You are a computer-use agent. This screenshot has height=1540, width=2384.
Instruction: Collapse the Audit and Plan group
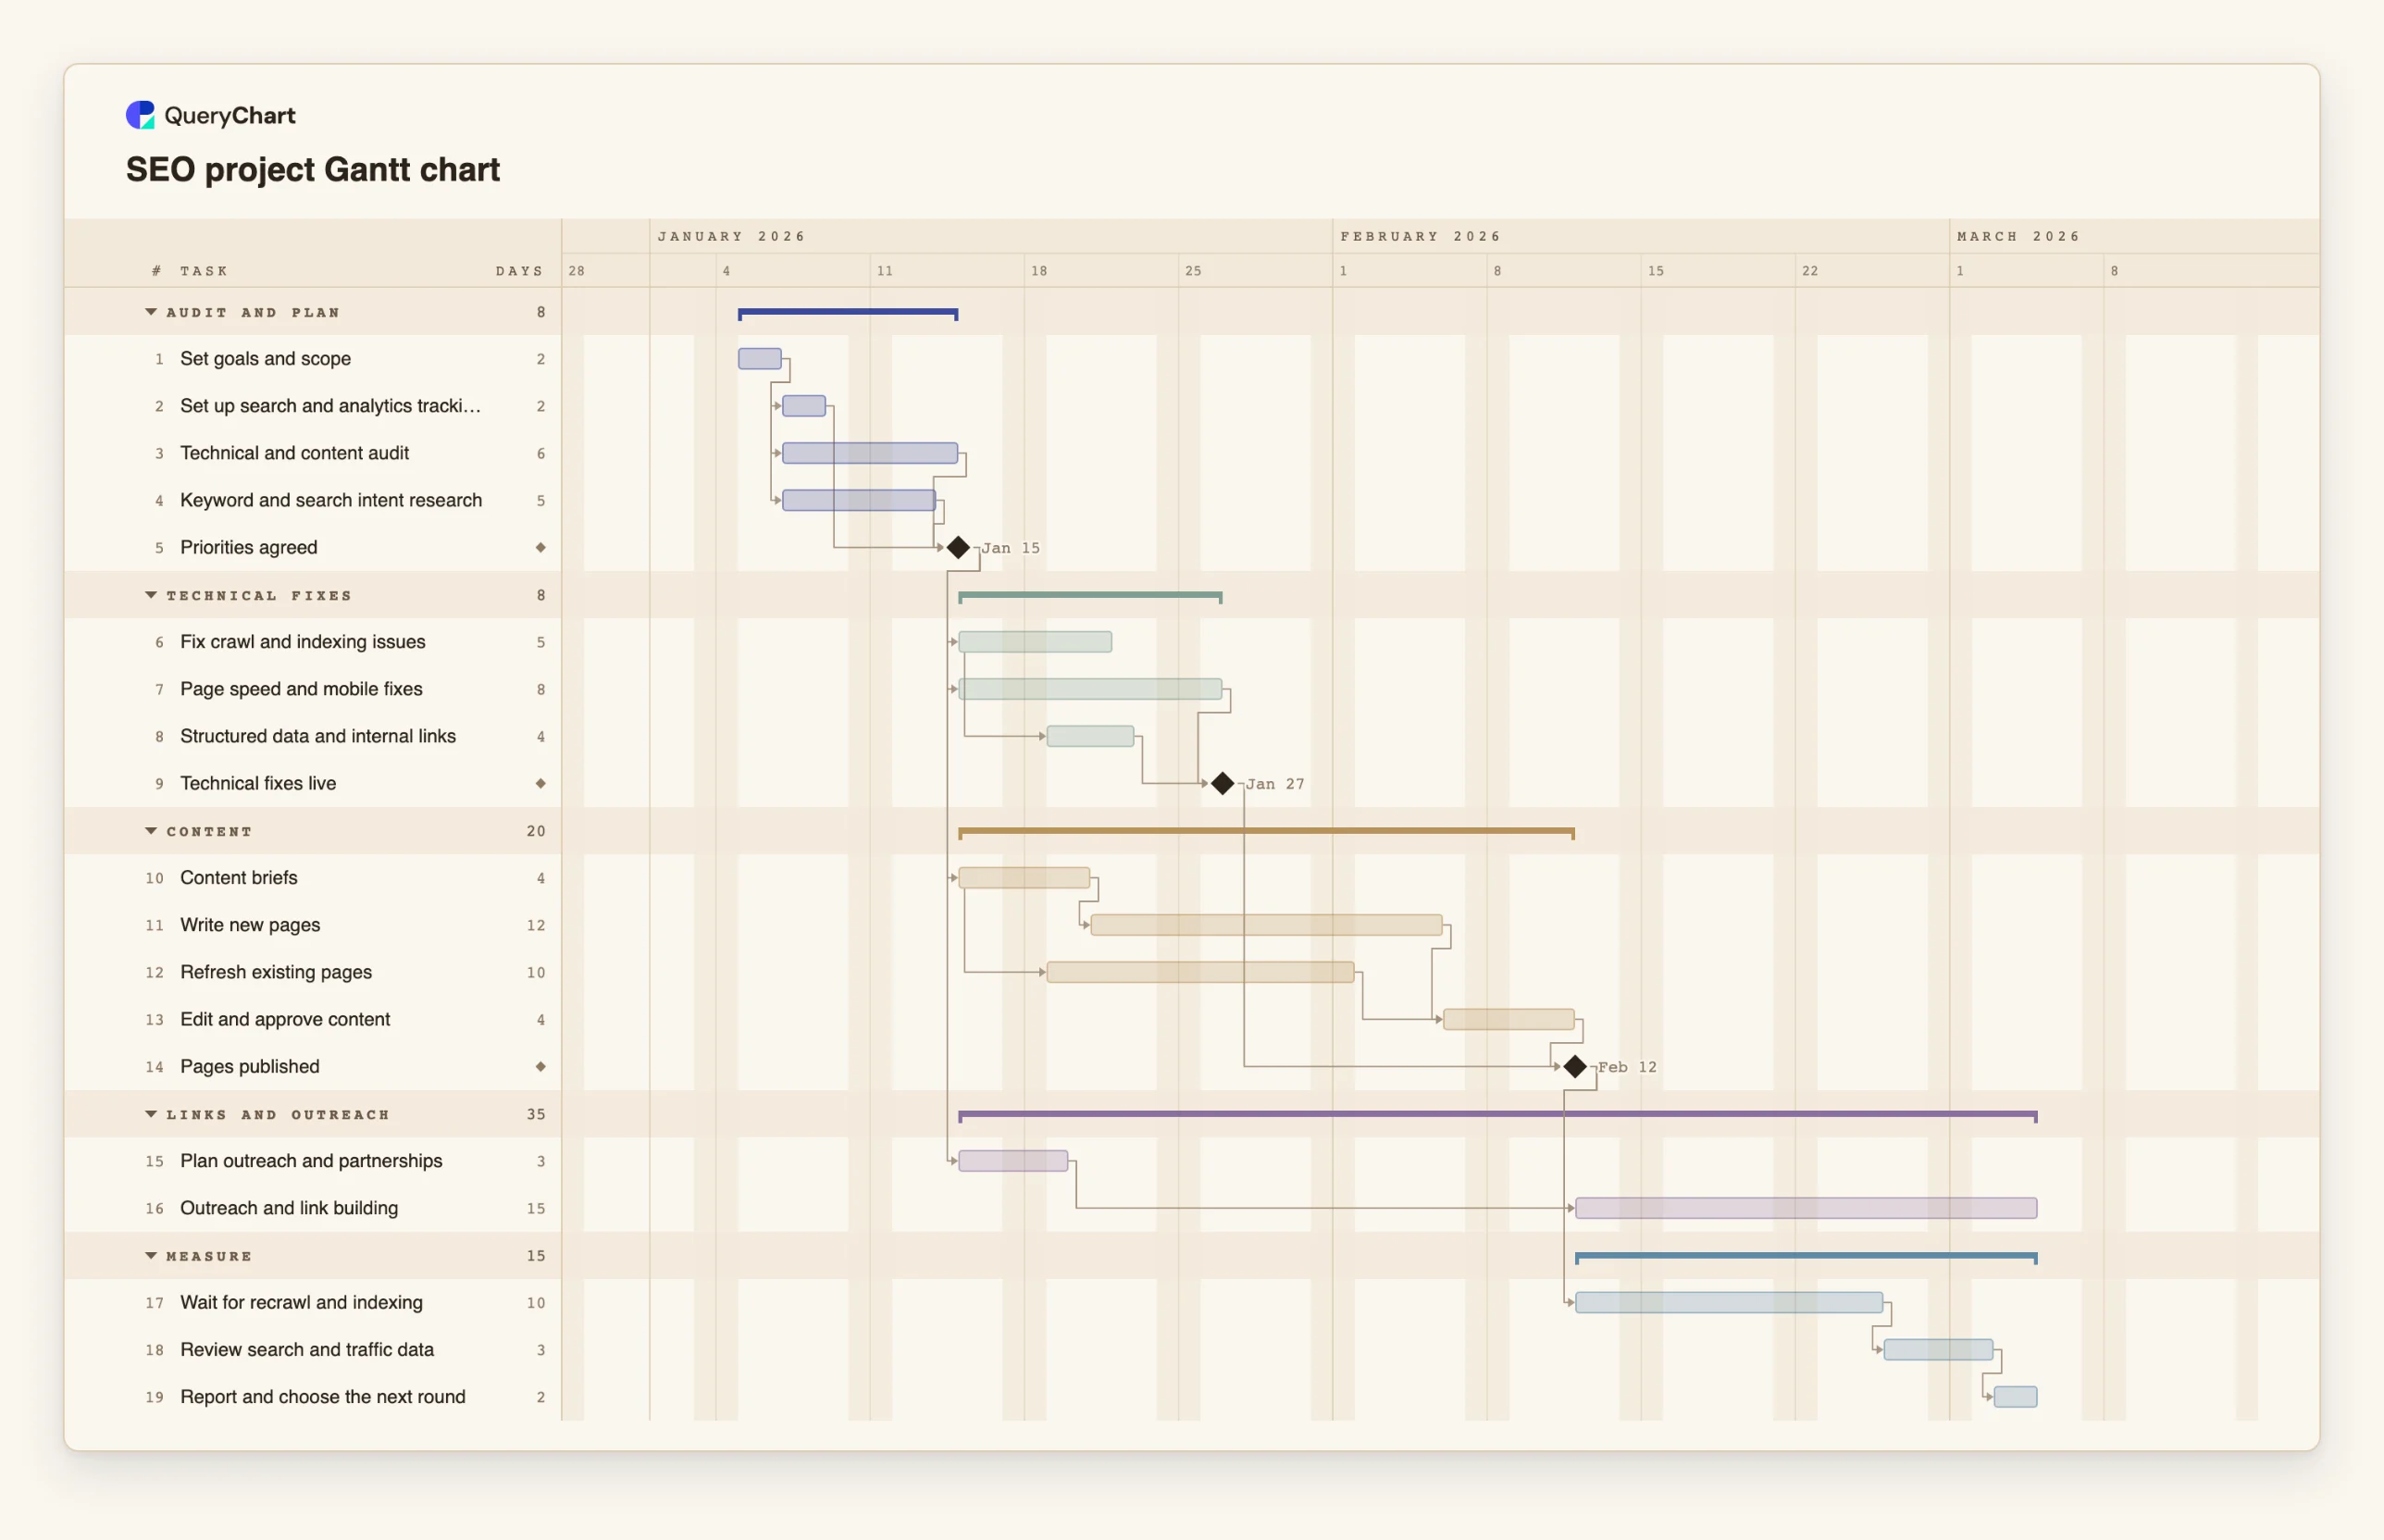(151, 312)
